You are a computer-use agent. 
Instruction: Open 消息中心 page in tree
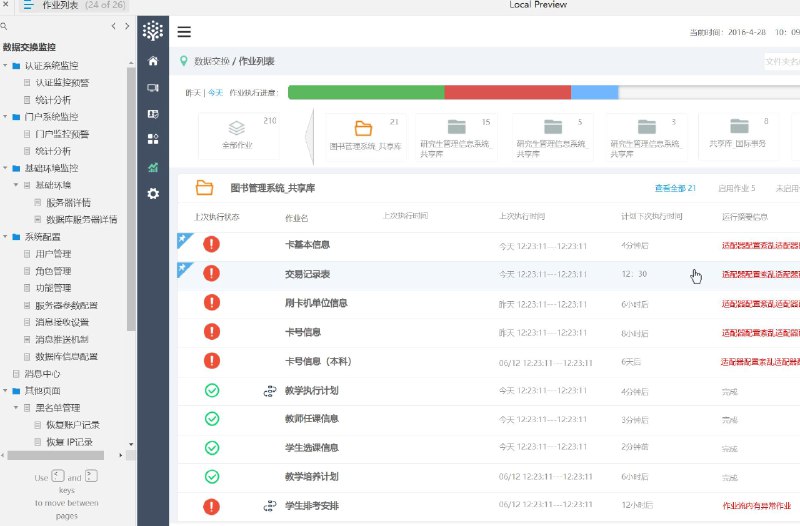click(42, 373)
